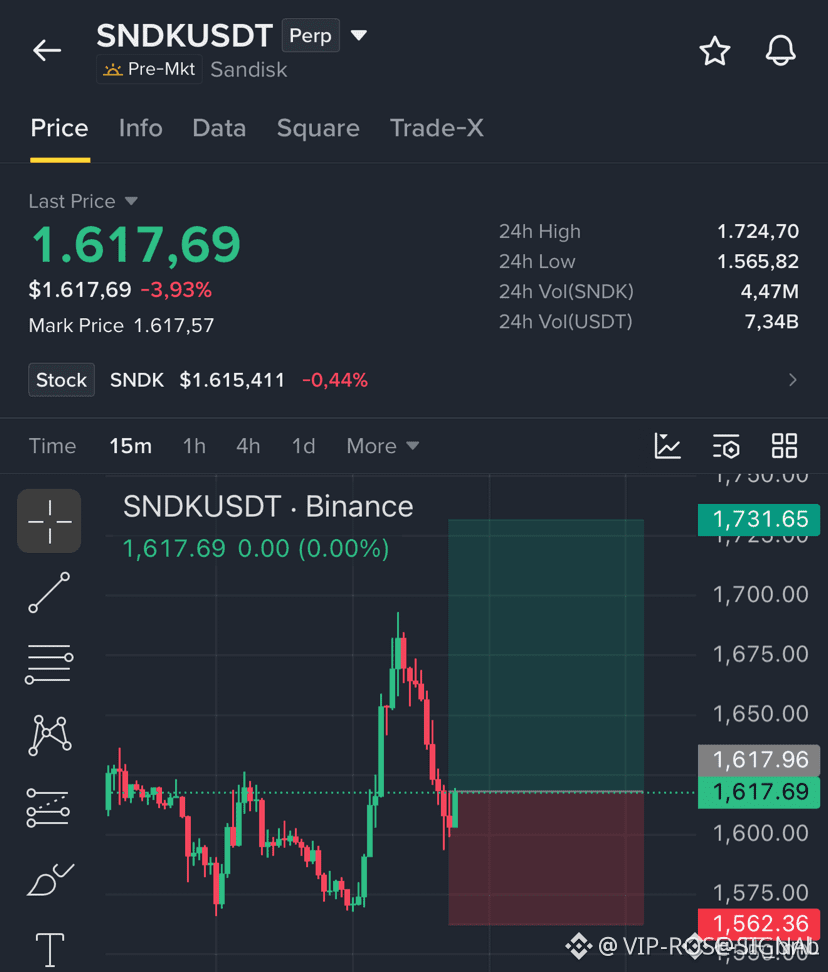Switch to the Data tab
Screen dimensions: 828x972
point(219,128)
